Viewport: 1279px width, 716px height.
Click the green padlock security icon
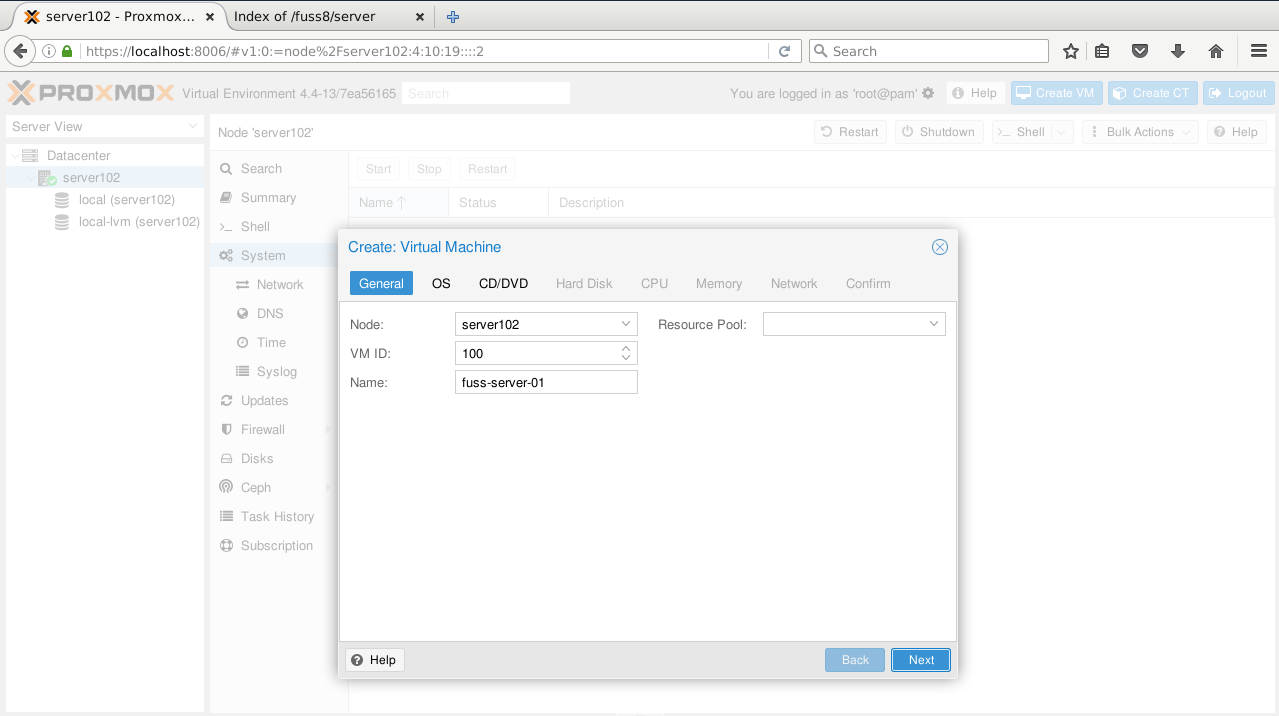click(x=67, y=51)
